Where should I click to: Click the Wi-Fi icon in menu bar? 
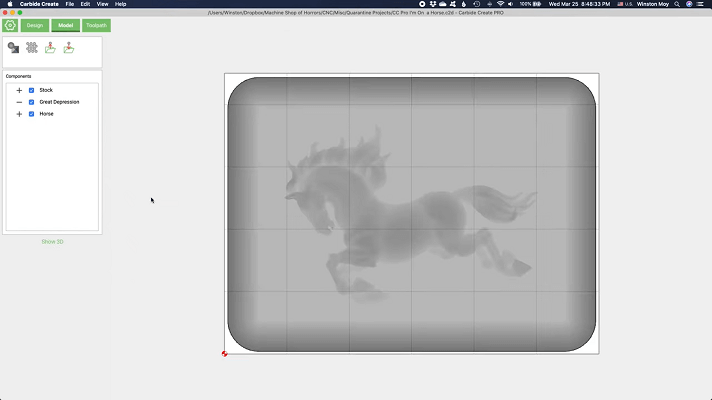499,4
